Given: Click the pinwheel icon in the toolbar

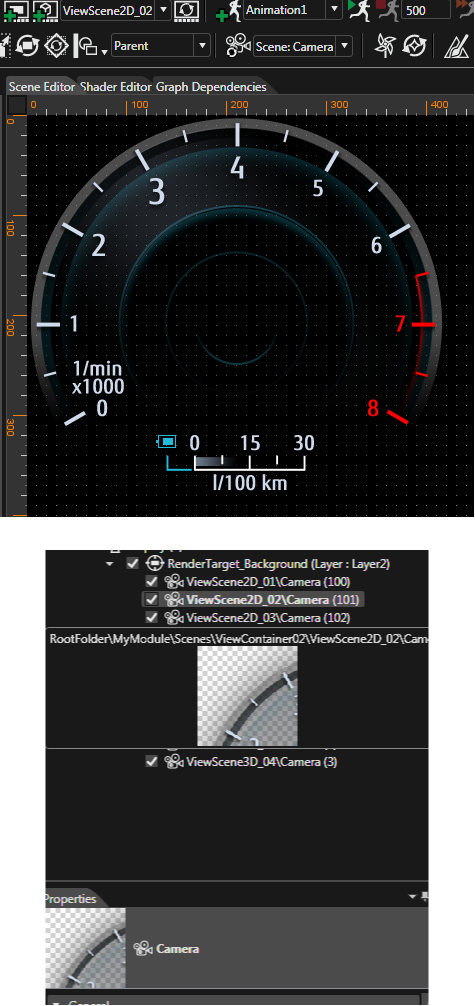Looking at the screenshot, I should coord(384,46).
